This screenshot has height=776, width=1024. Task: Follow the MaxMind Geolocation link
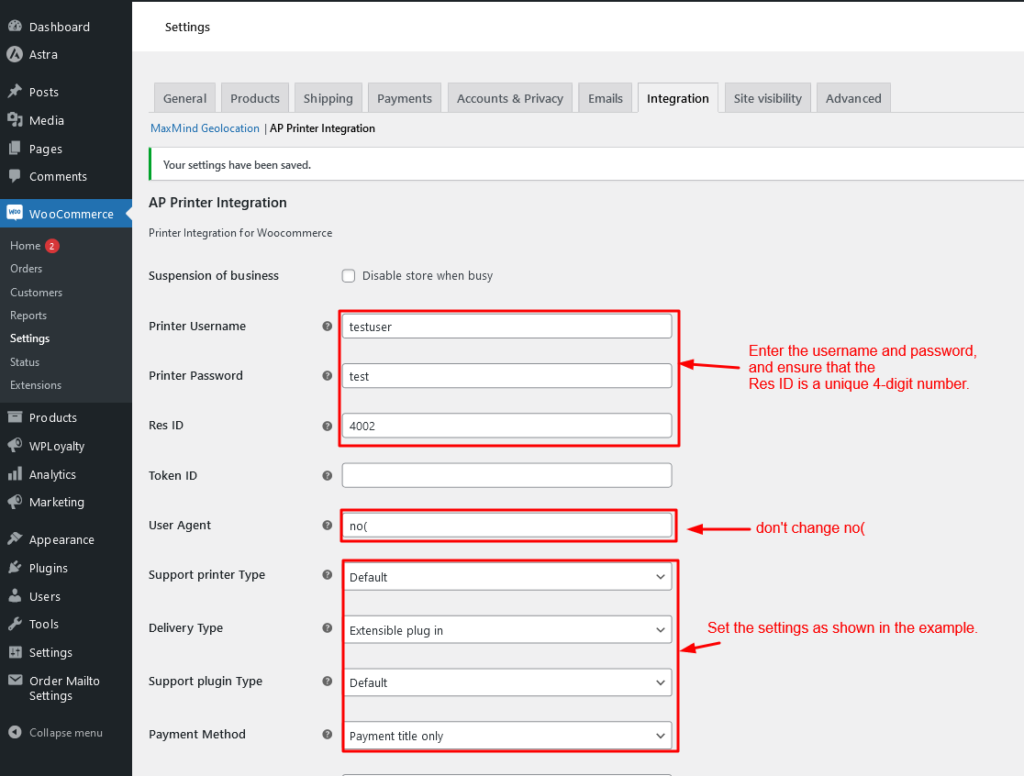pyautogui.click(x=205, y=128)
